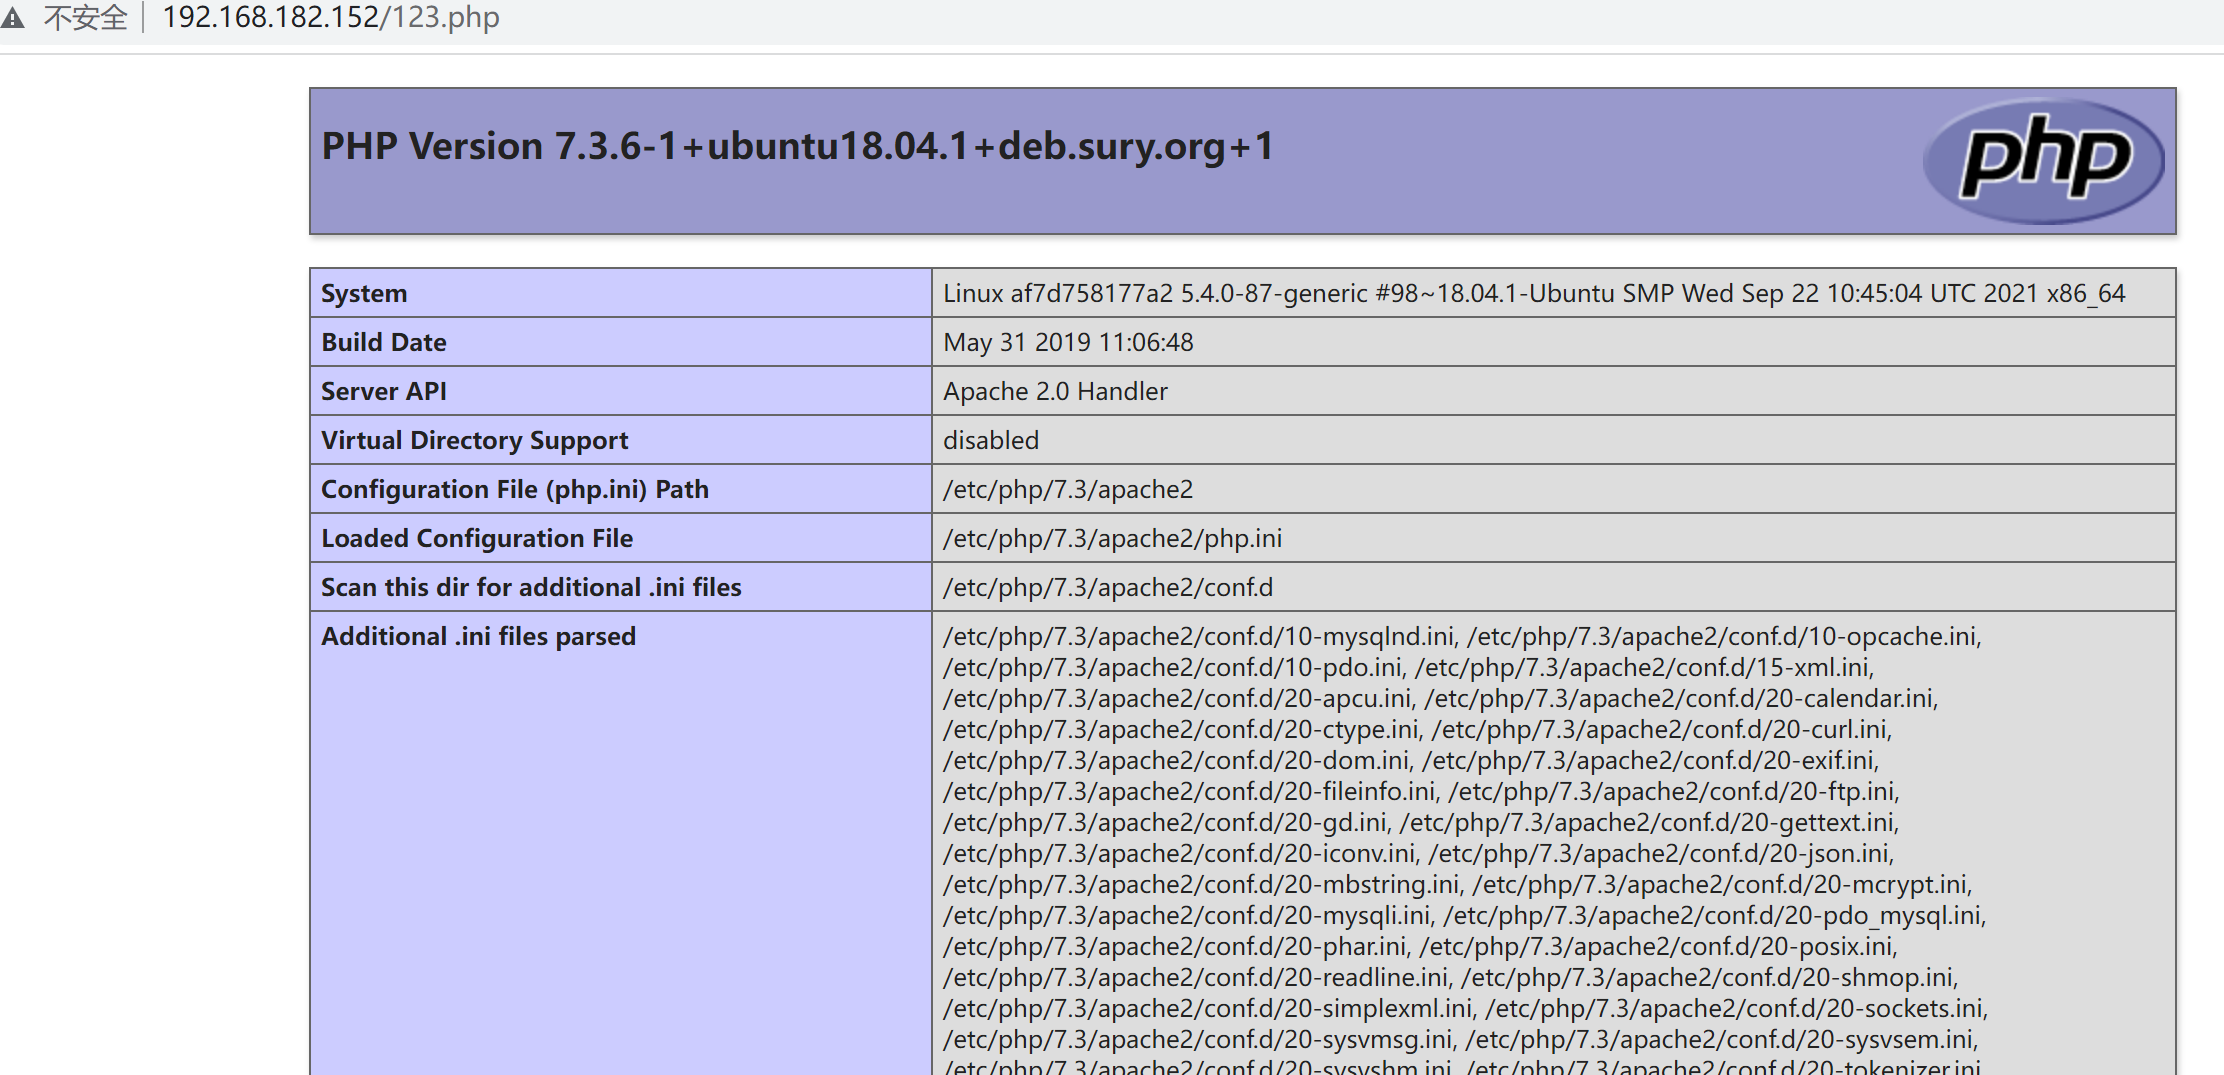This screenshot has height=1075, width=2224.
Task: Select the Scan this dir for additional .ini files label
Action: (x=531, y=587)
